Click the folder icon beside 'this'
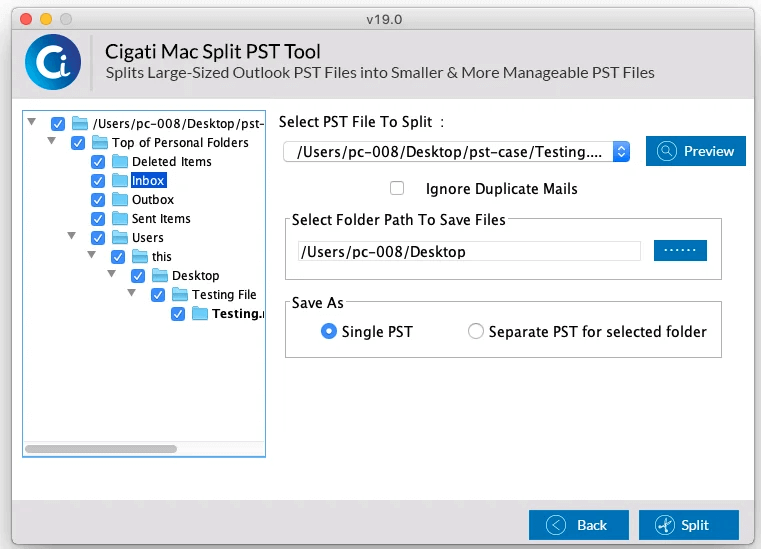Screen dimensions: 761x549 140,256
